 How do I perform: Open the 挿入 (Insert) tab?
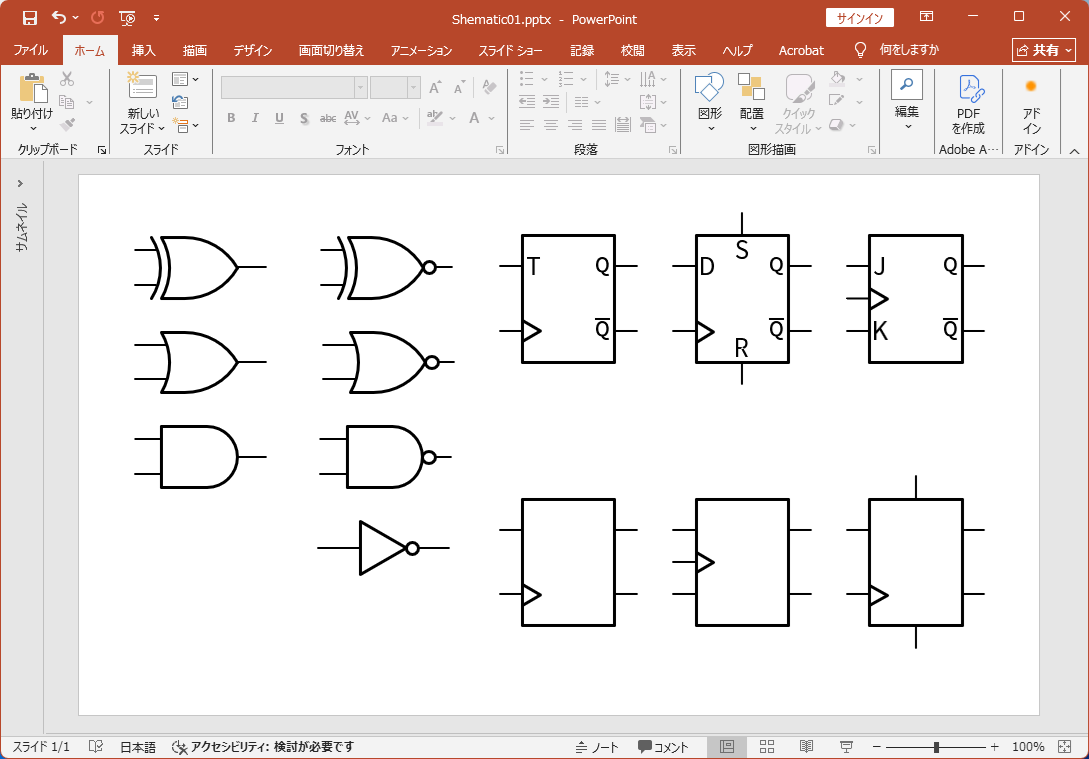click(x=144, y=50)
